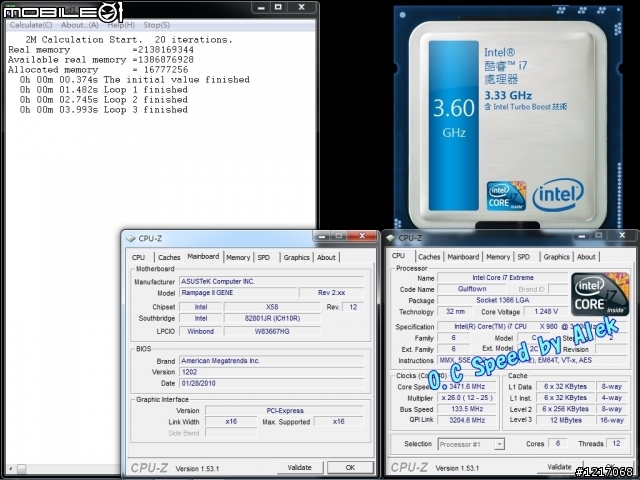Click Bus Speed 133.5 MHz value
This screenshot has width=640, height=480.
coord(467,409)
